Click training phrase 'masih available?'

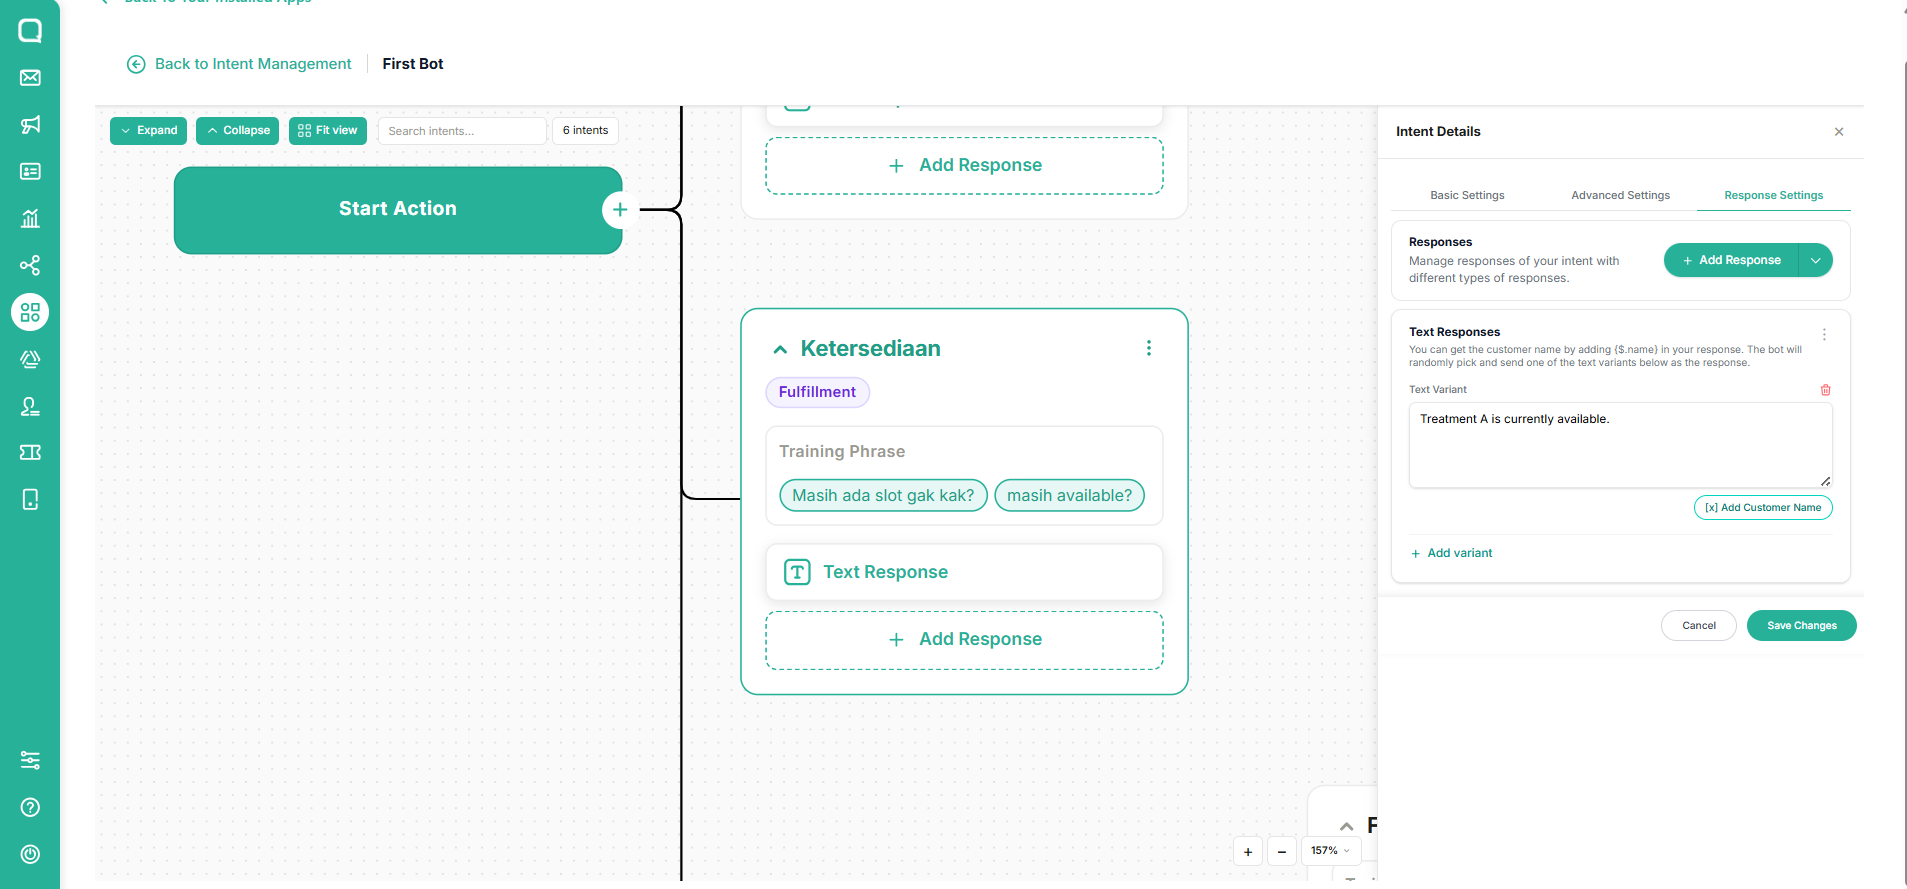tap(1069, 496)
